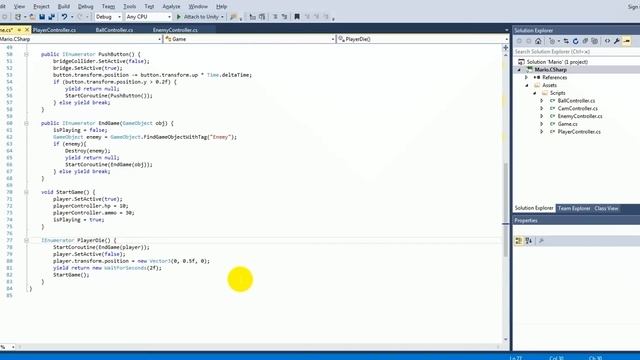Expand the References node in Solution Explorer
The image size is (640, 360).
[x=527, y=78]
